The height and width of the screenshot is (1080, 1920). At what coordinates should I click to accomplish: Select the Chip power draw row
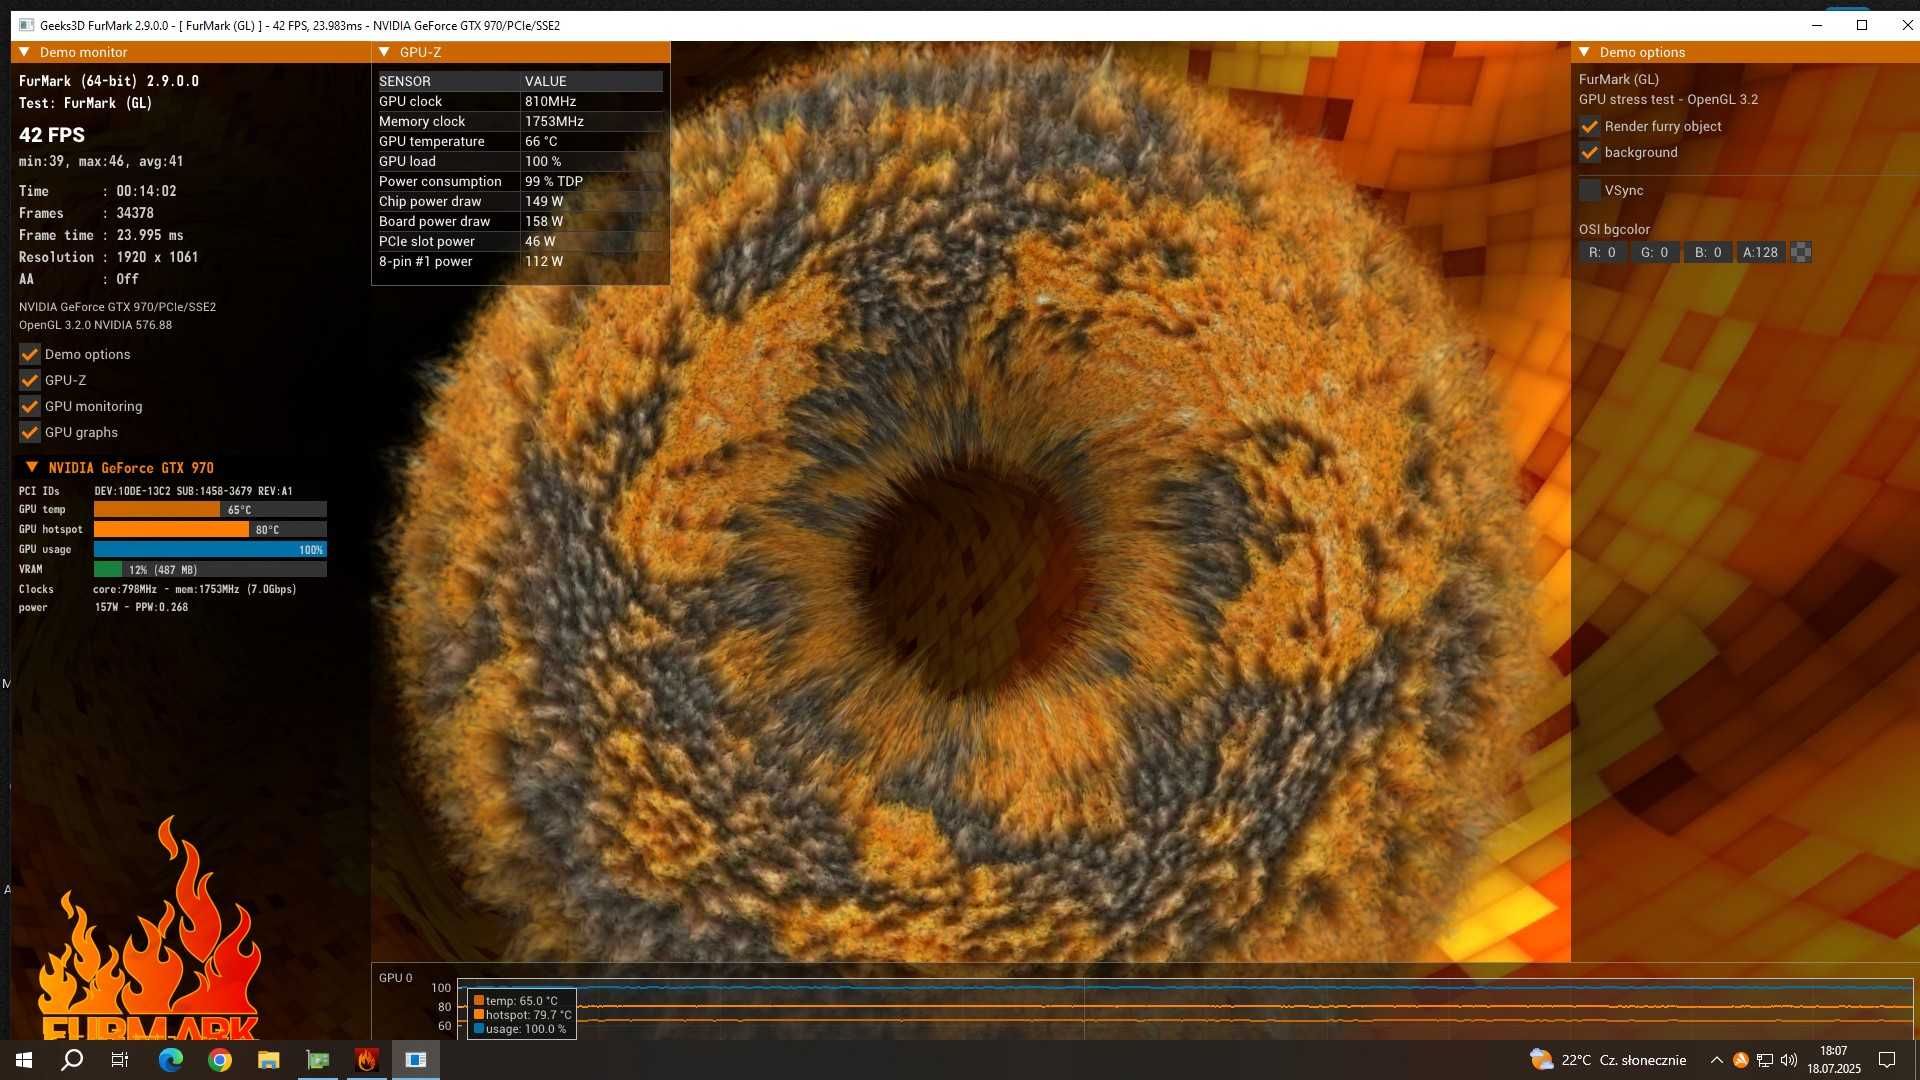520,201
